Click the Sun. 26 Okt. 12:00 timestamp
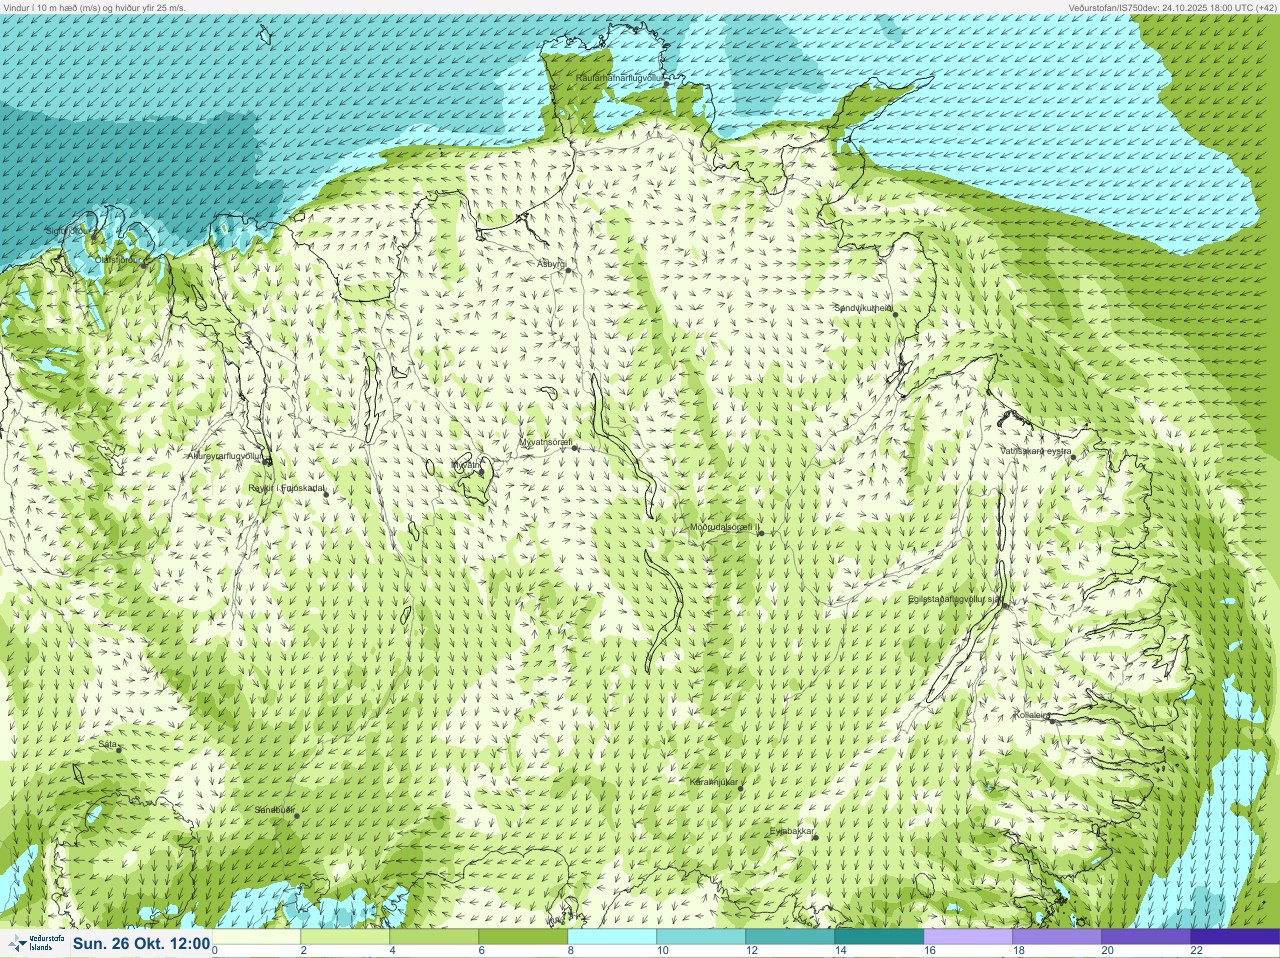 coord(141,943)
